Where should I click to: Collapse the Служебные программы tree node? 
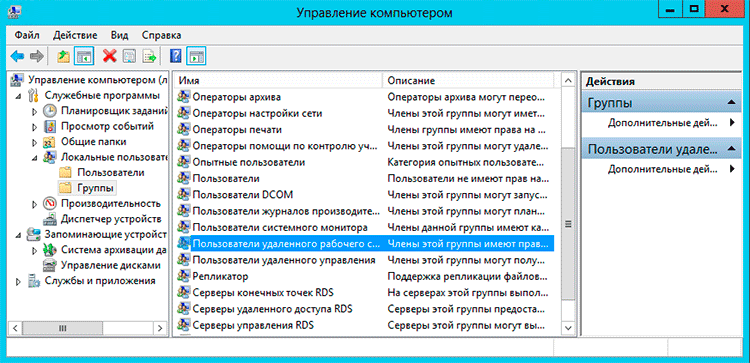[x=19, y=96]
